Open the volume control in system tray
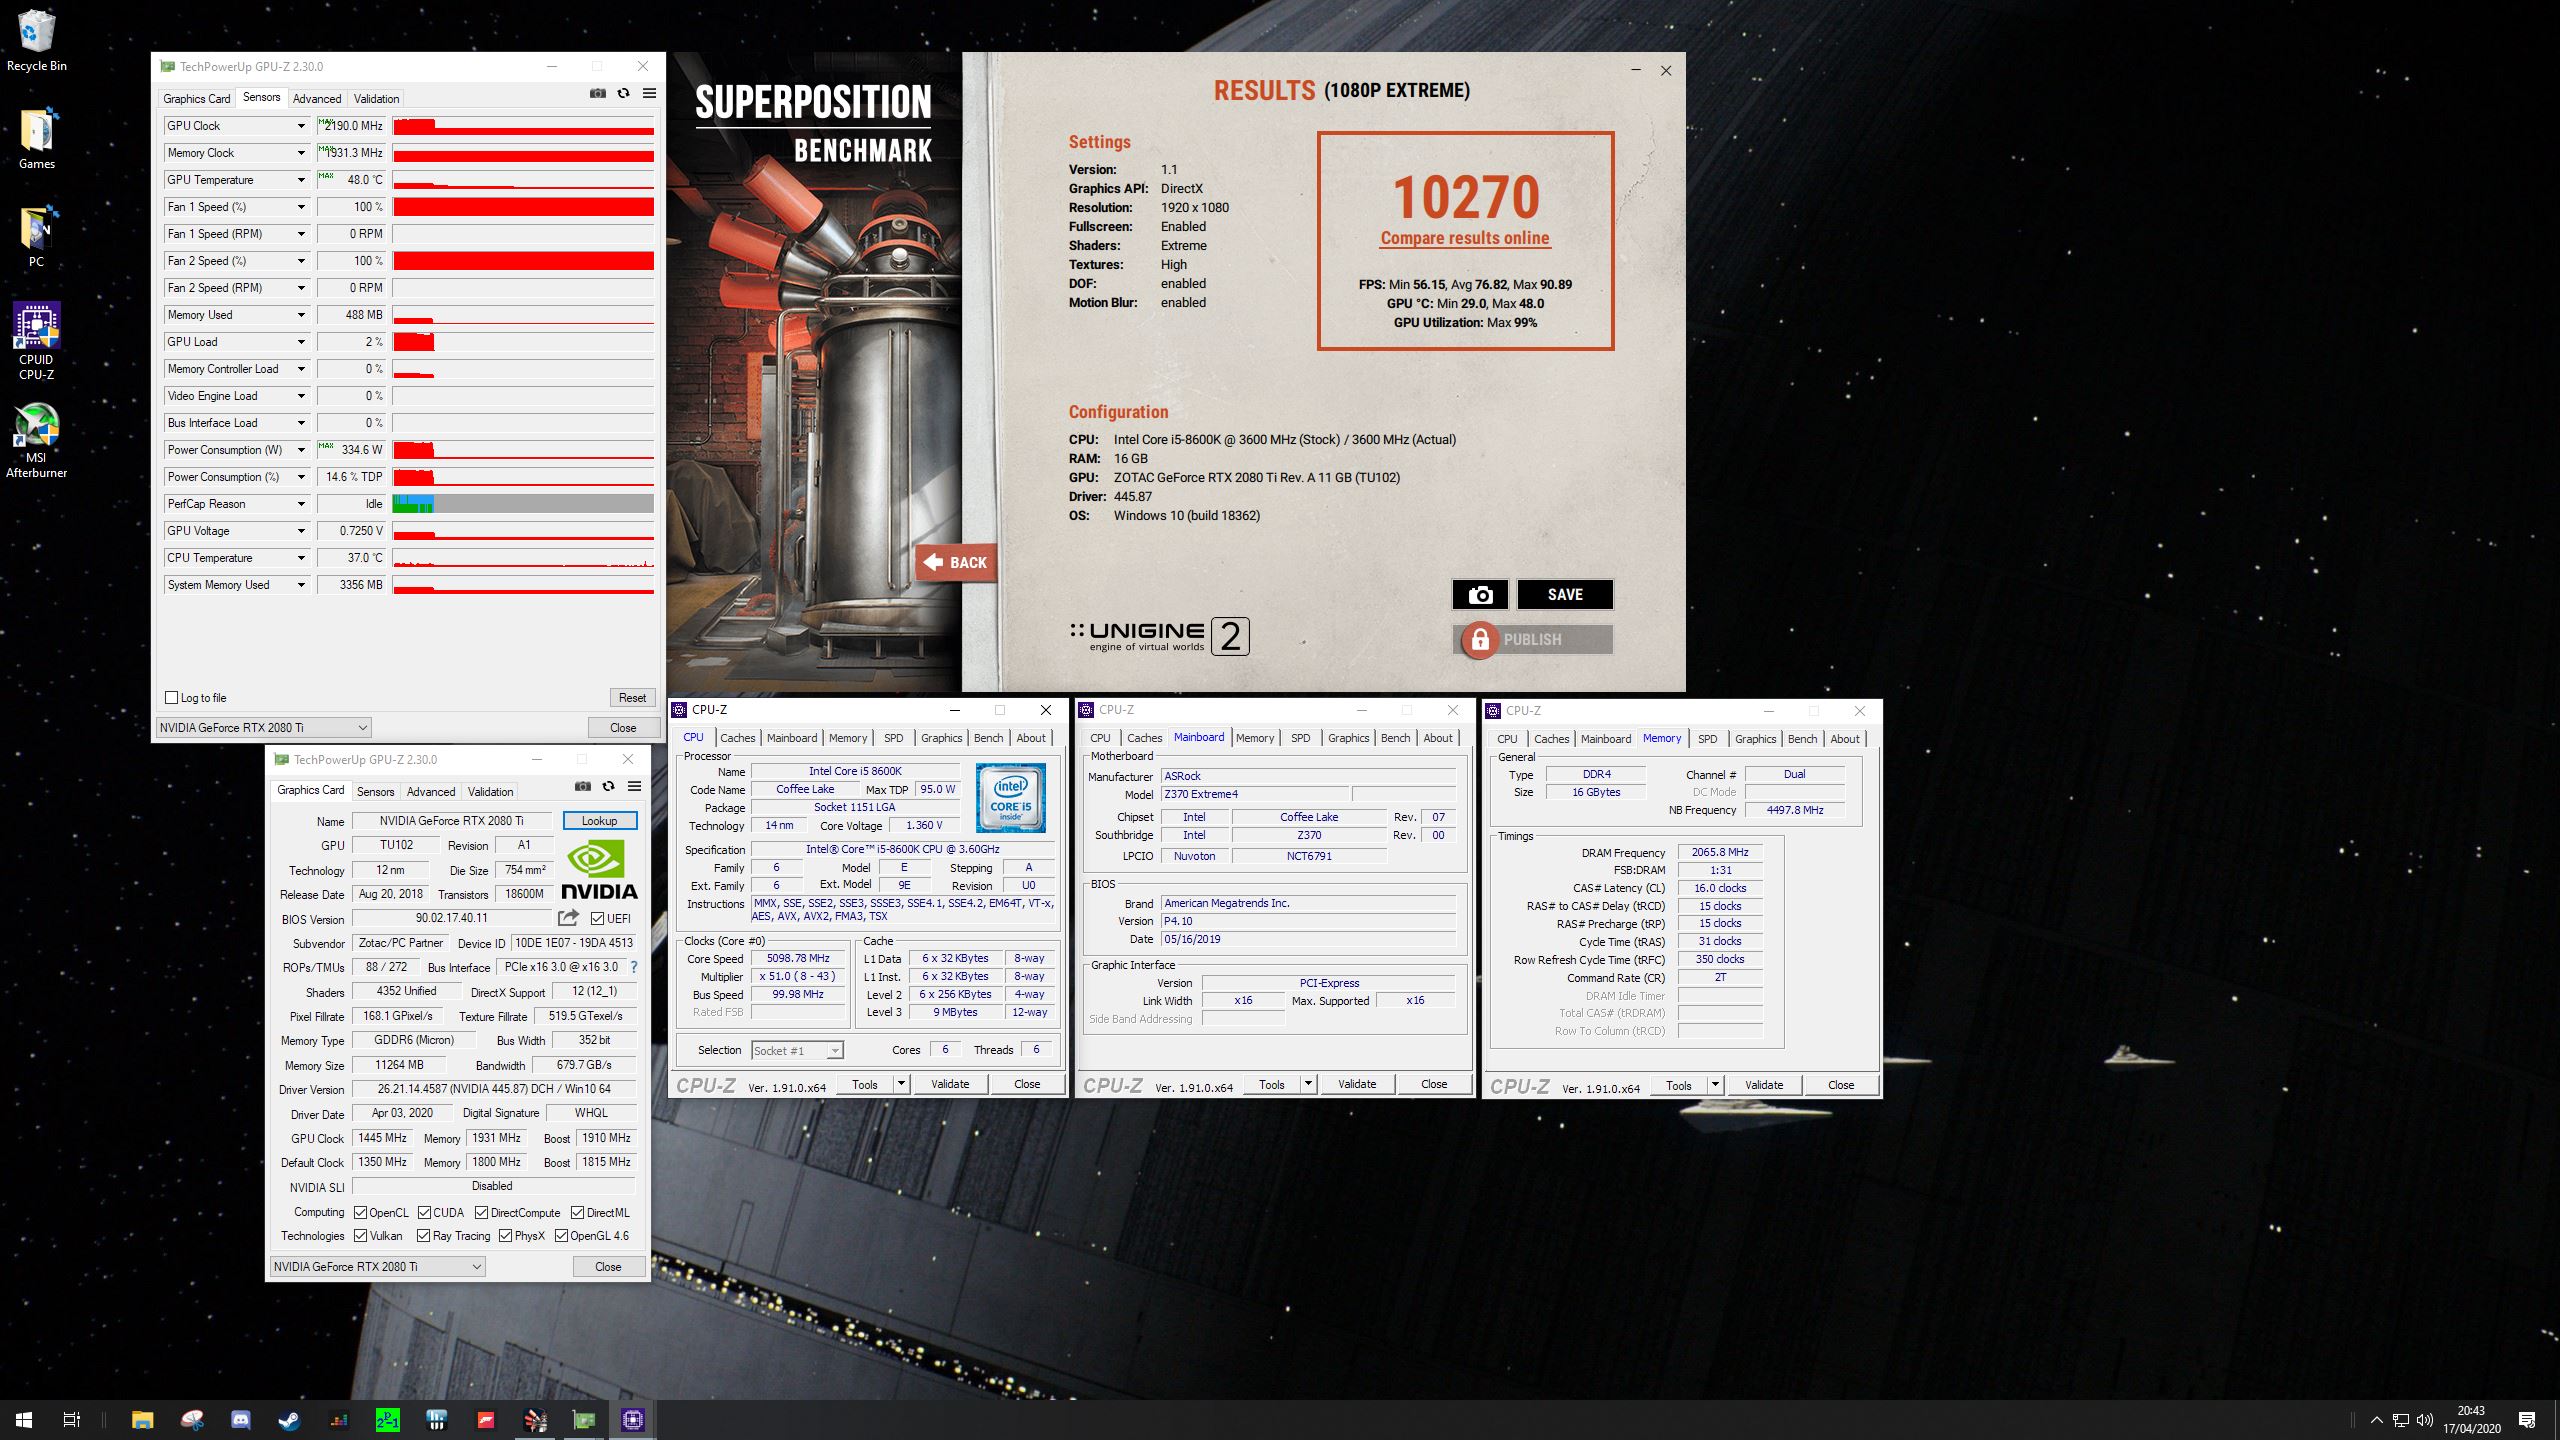Image resolution: width=2560 pixels, height=1440 pixels. 2425,1420
